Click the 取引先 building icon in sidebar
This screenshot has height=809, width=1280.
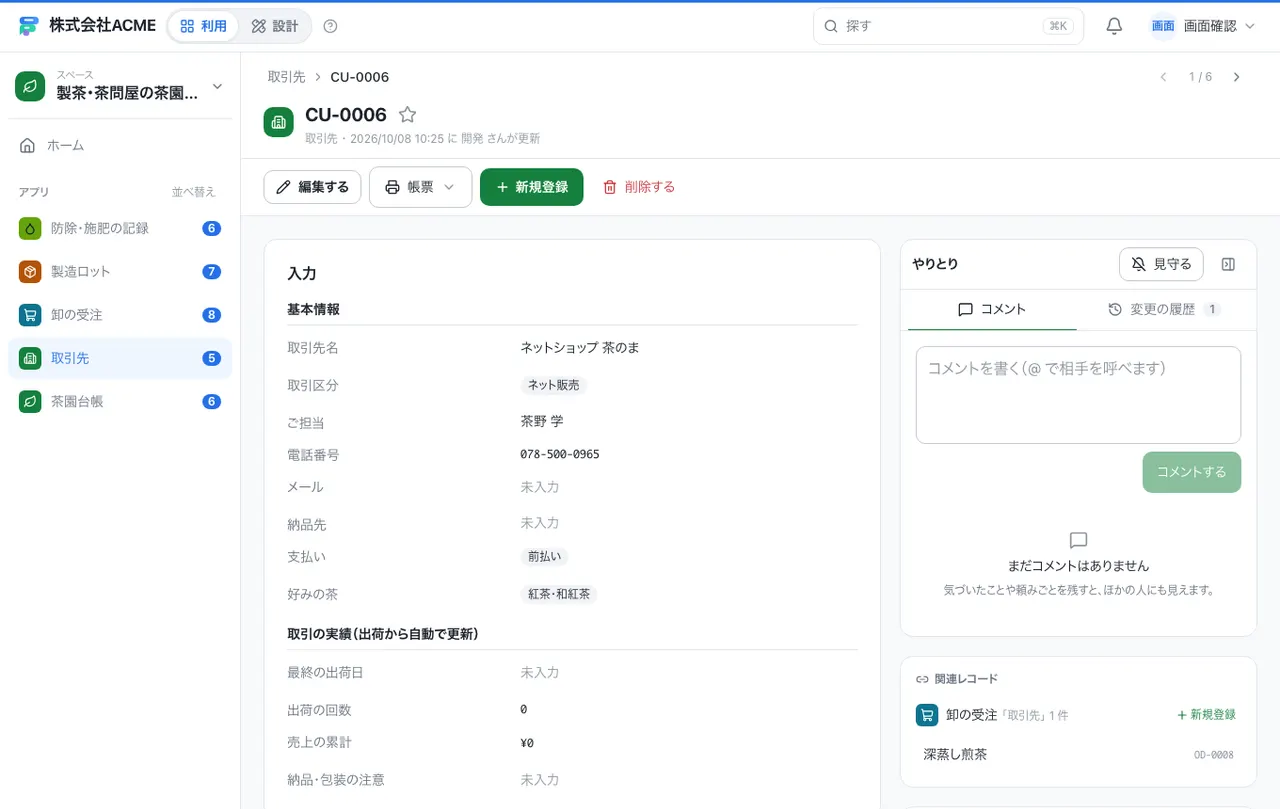pos(30,358)
